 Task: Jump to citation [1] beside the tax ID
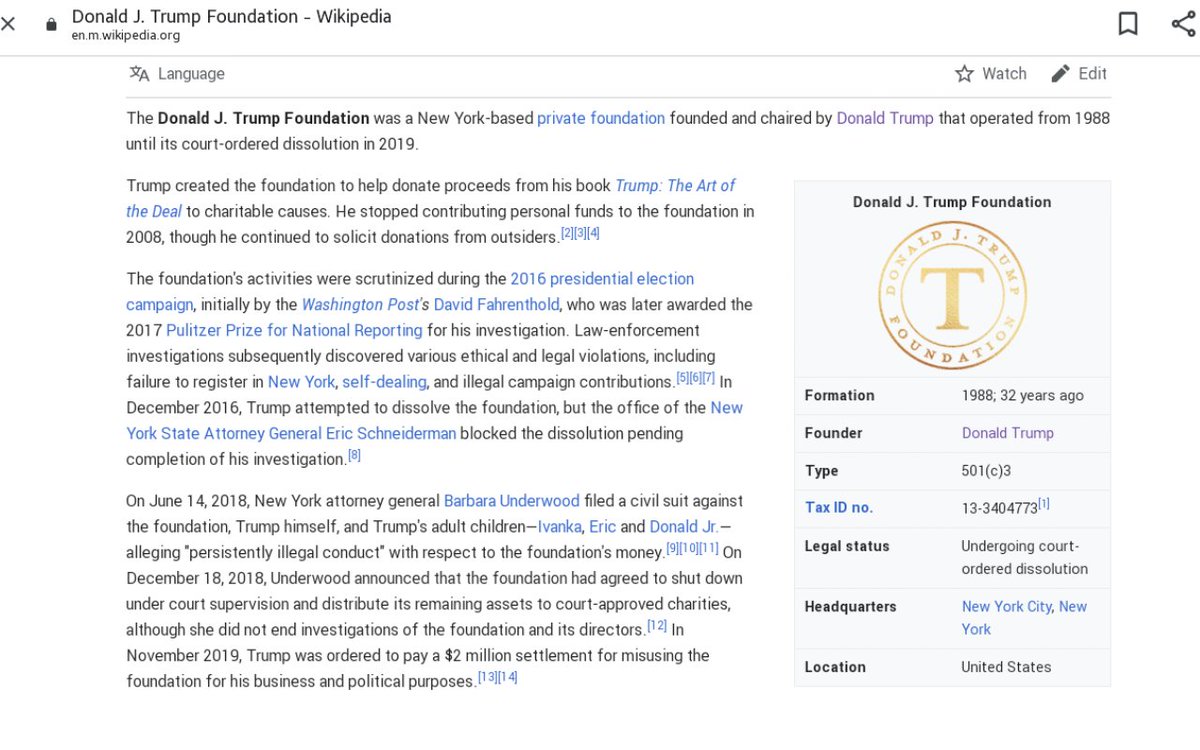pyautogui.click(x=1044, y=504)
